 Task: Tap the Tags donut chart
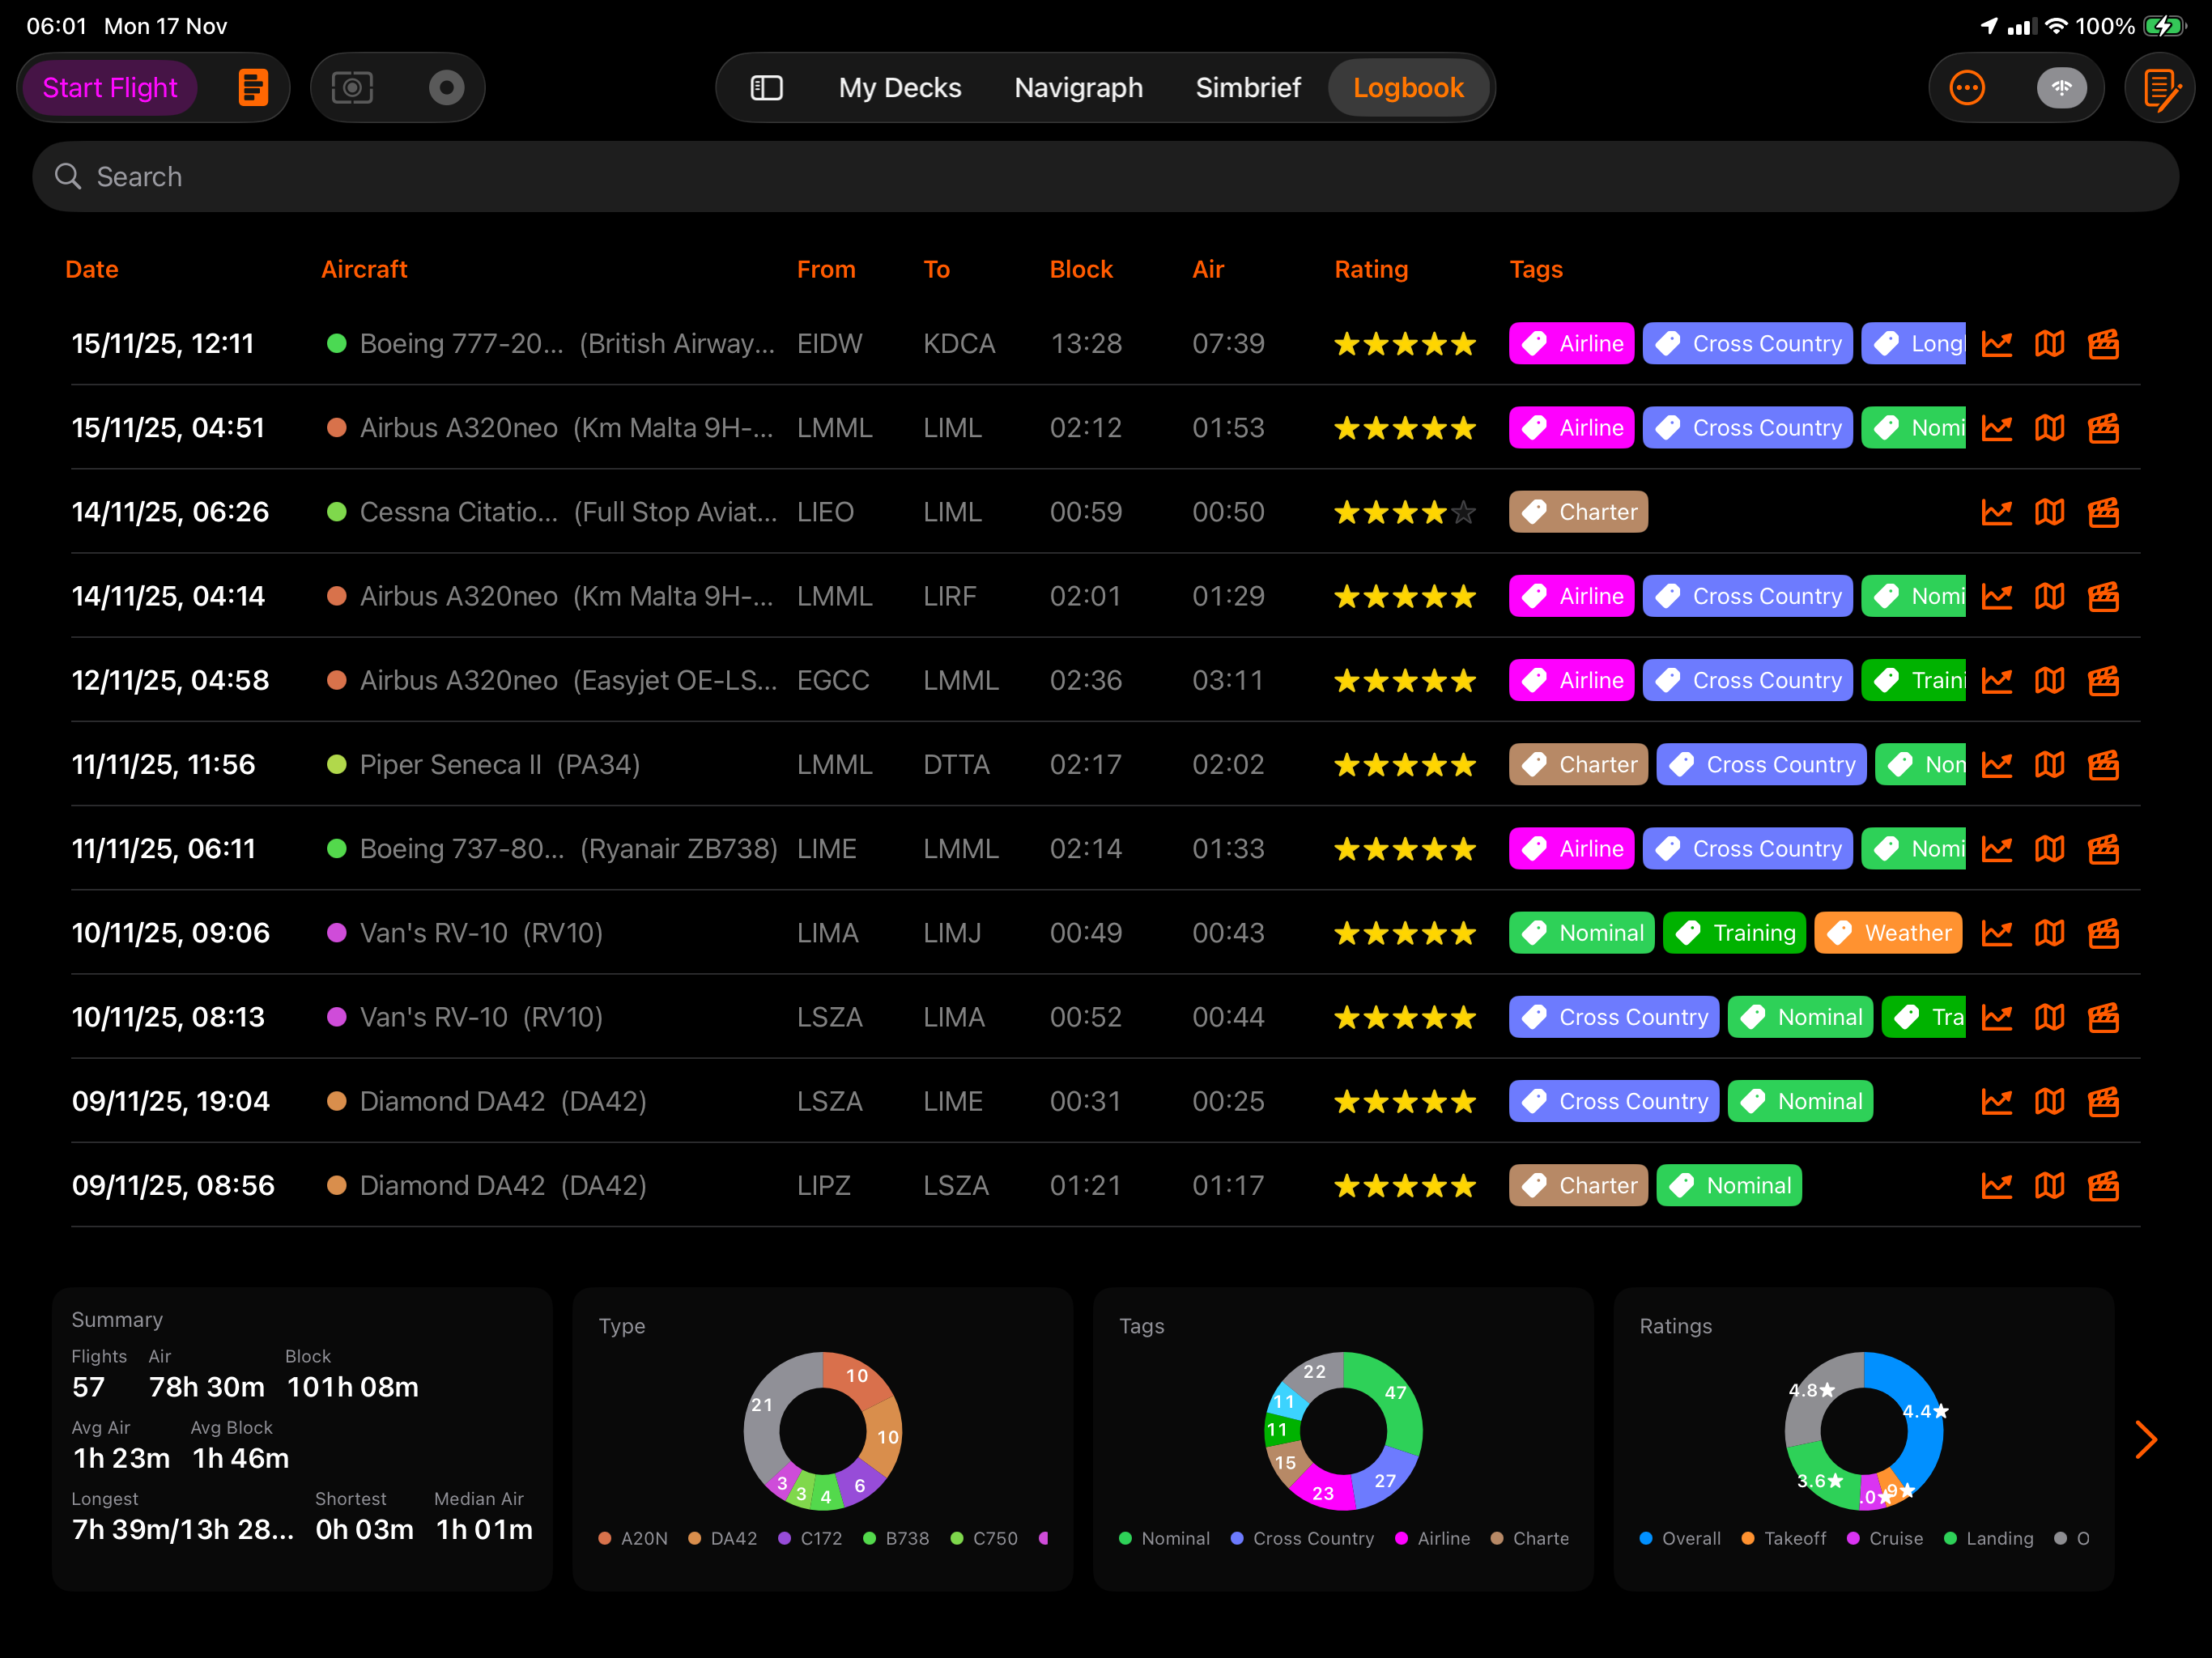[x=1343, y=1431]
